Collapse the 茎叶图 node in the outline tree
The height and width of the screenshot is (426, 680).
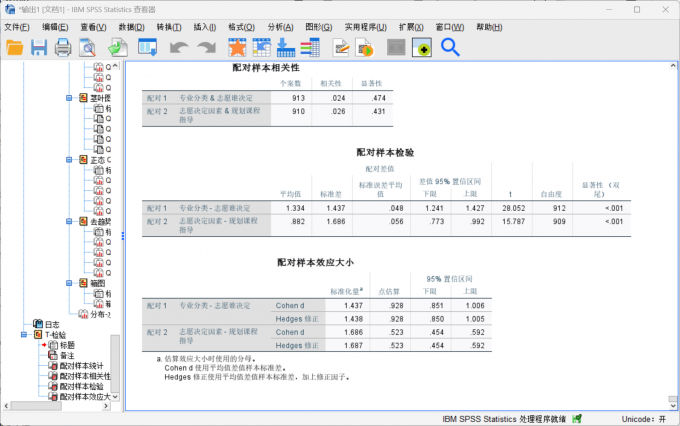coord(69,98)
